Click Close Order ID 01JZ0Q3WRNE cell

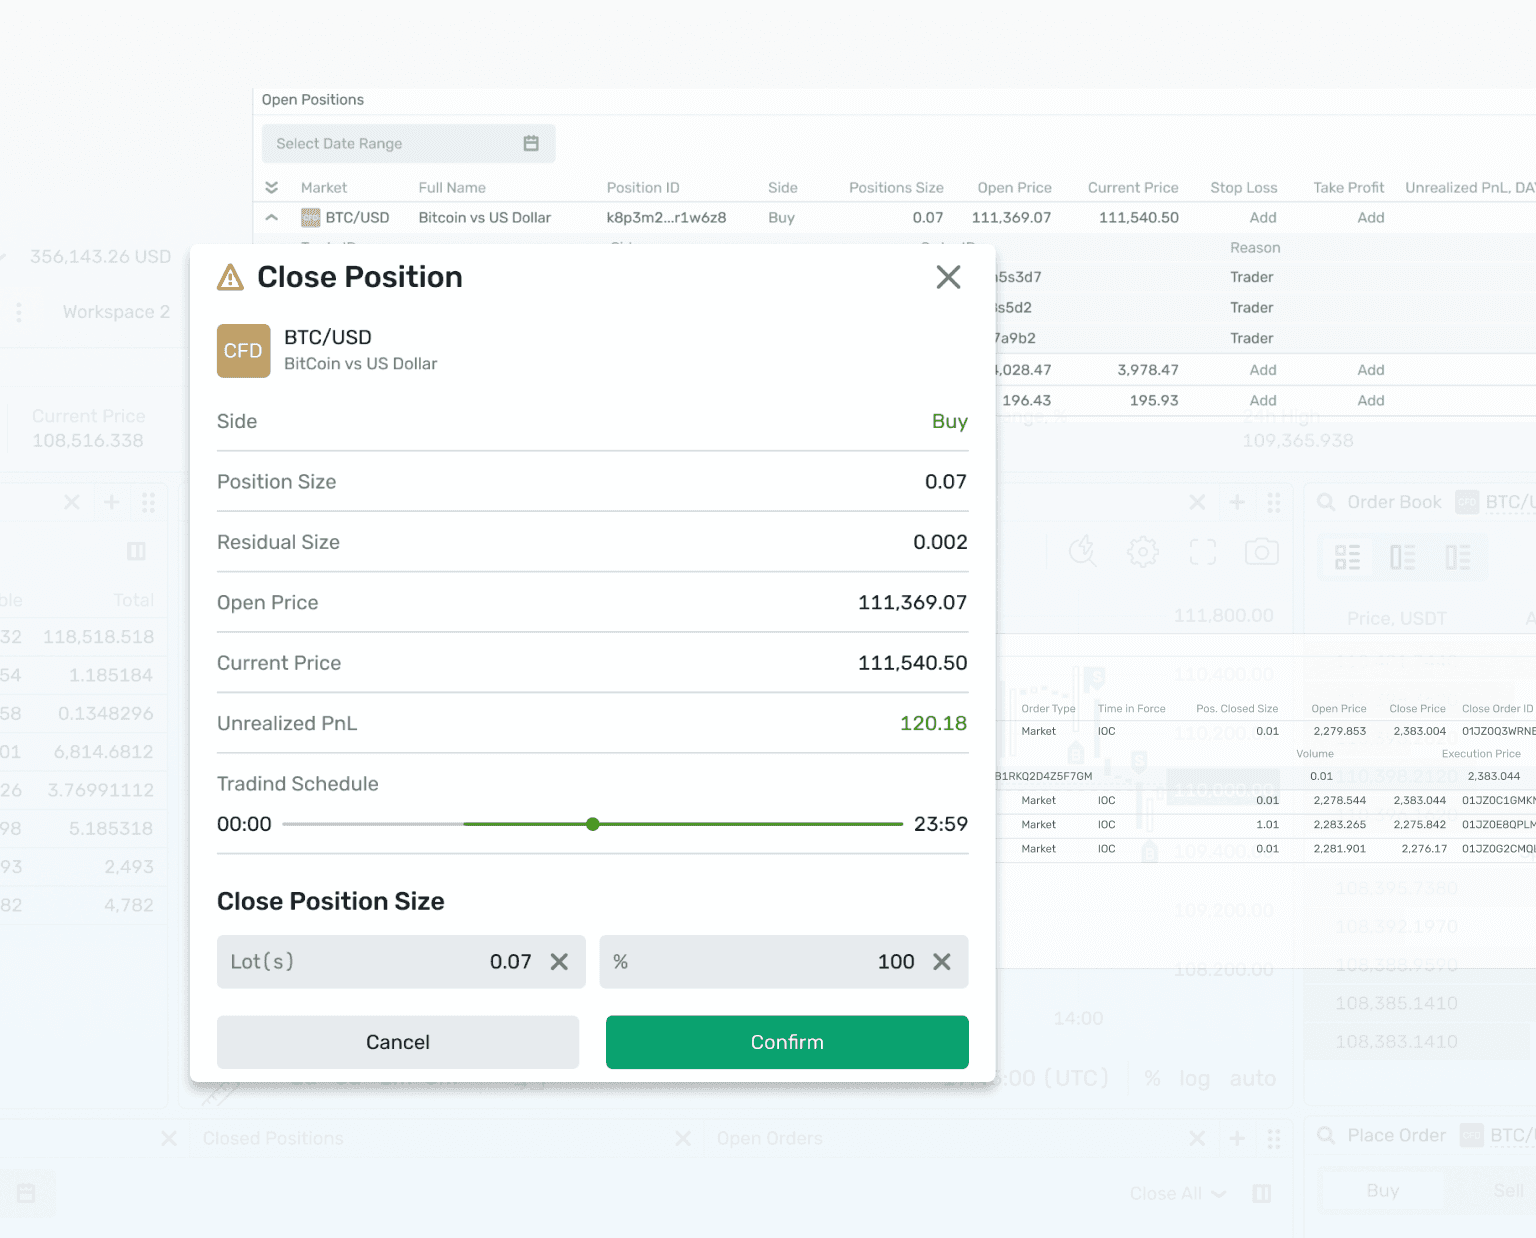(x=1498, y=731)
